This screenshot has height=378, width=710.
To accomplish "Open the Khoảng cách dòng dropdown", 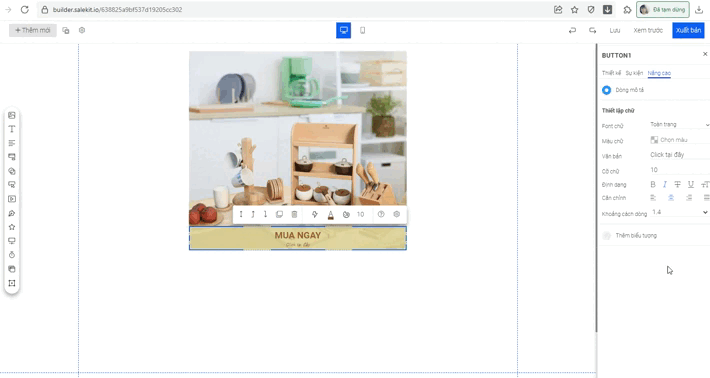I will [679, 212].
